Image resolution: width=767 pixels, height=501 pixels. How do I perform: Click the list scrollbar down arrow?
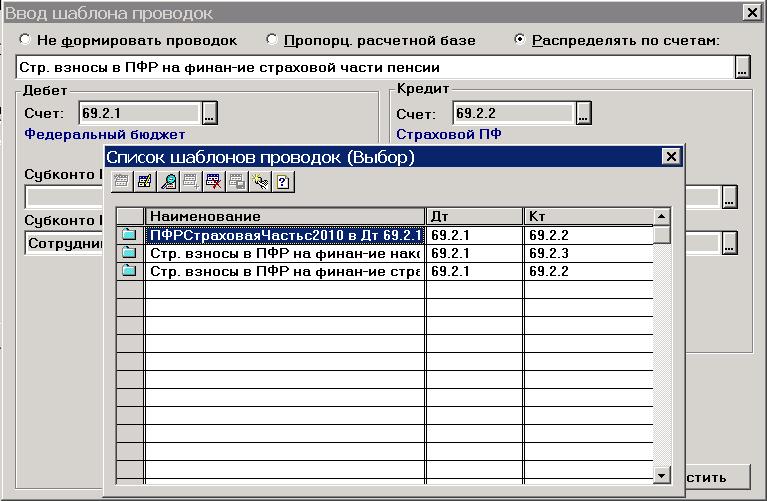tap(661, 475)
